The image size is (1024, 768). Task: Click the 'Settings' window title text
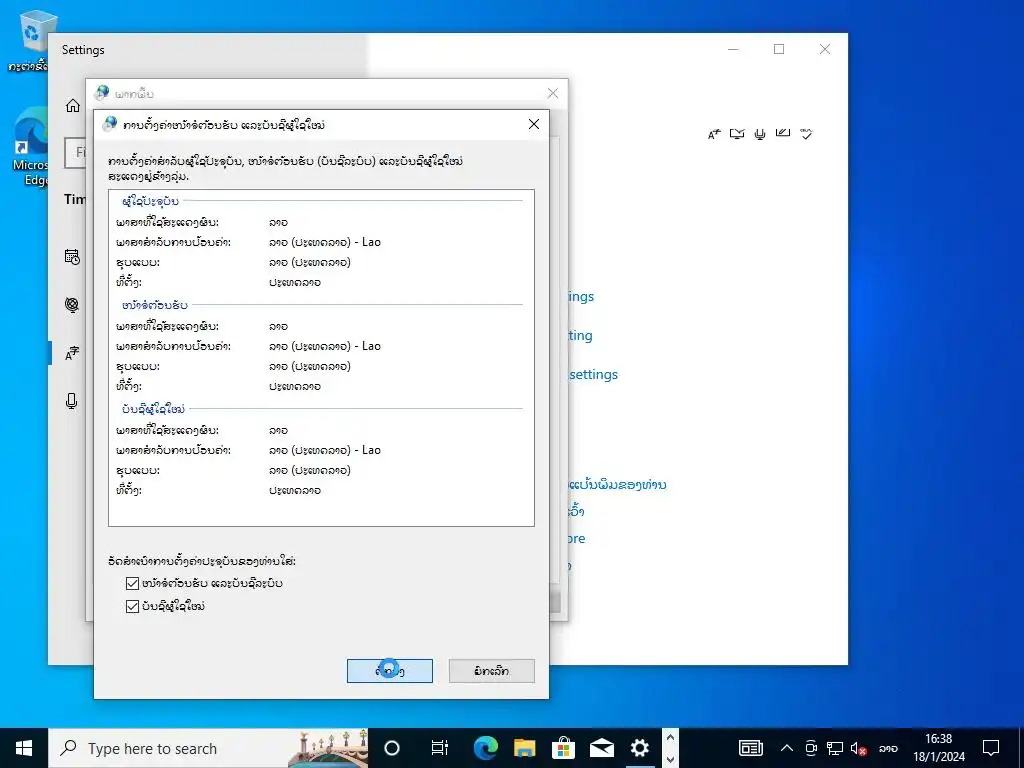[83, 50]
